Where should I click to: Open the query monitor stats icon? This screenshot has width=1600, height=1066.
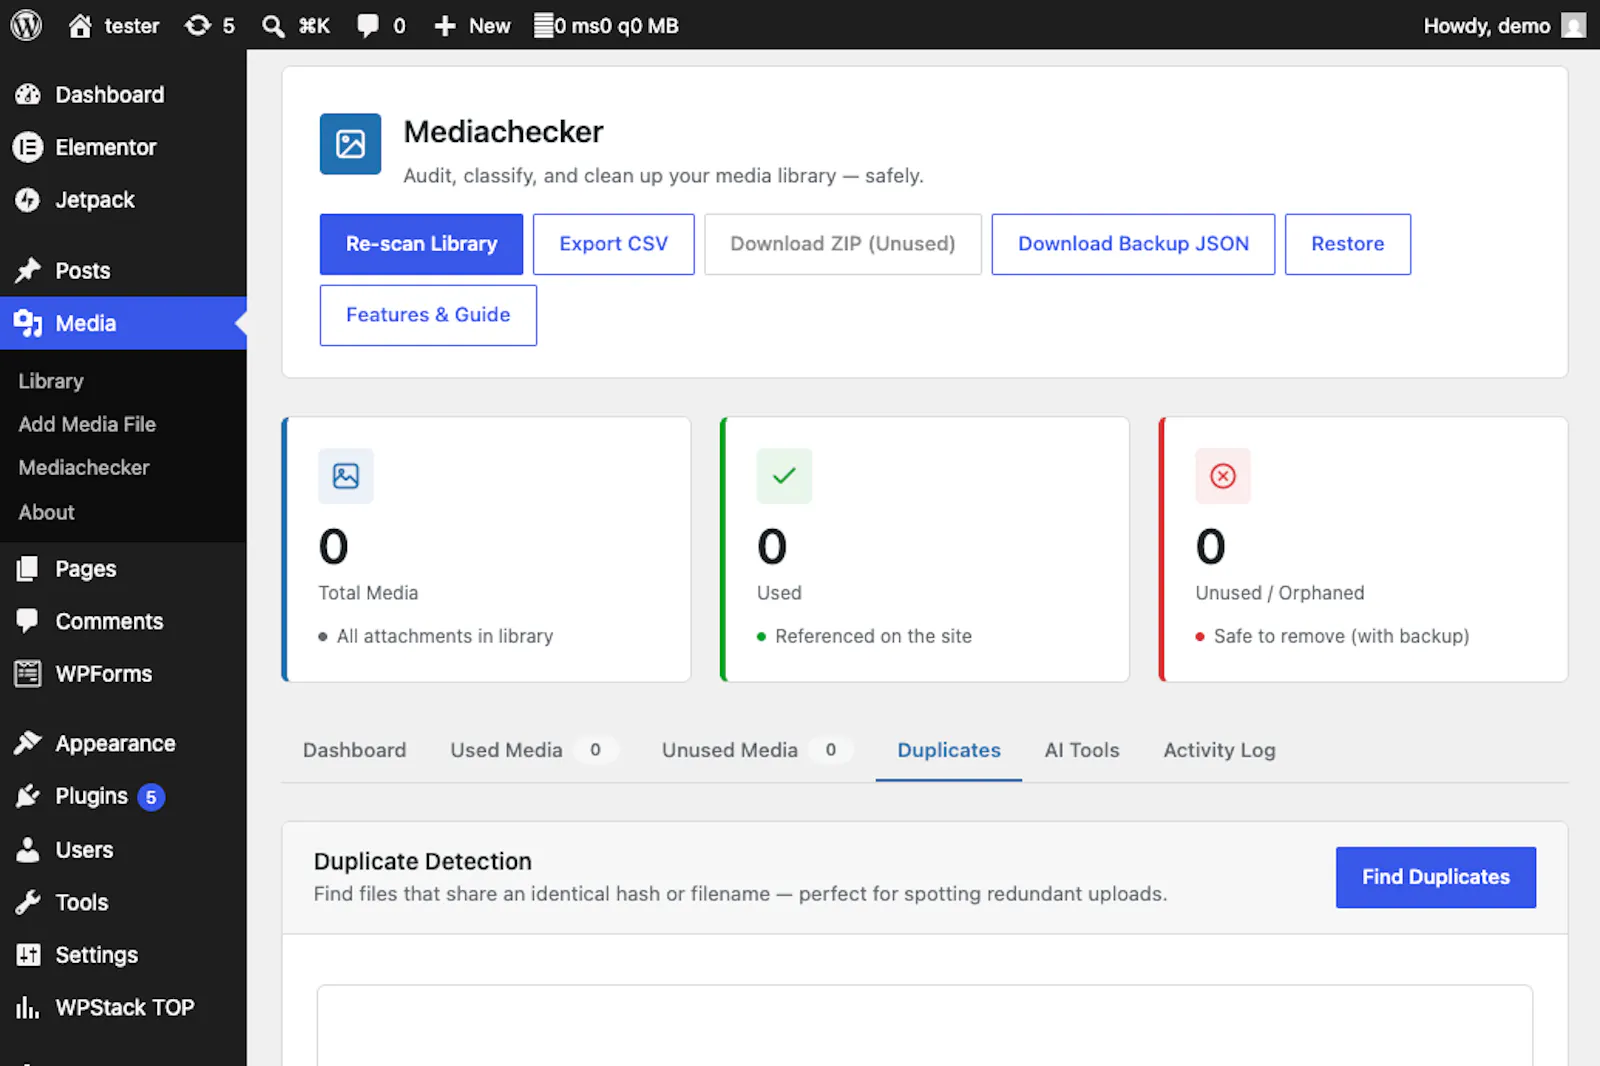[x=543, y=25]
